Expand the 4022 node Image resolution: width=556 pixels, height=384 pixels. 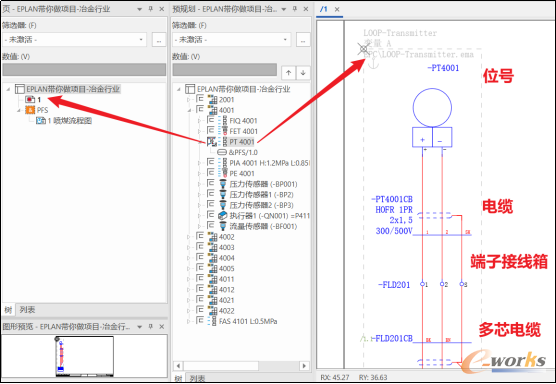pos(189,311)
